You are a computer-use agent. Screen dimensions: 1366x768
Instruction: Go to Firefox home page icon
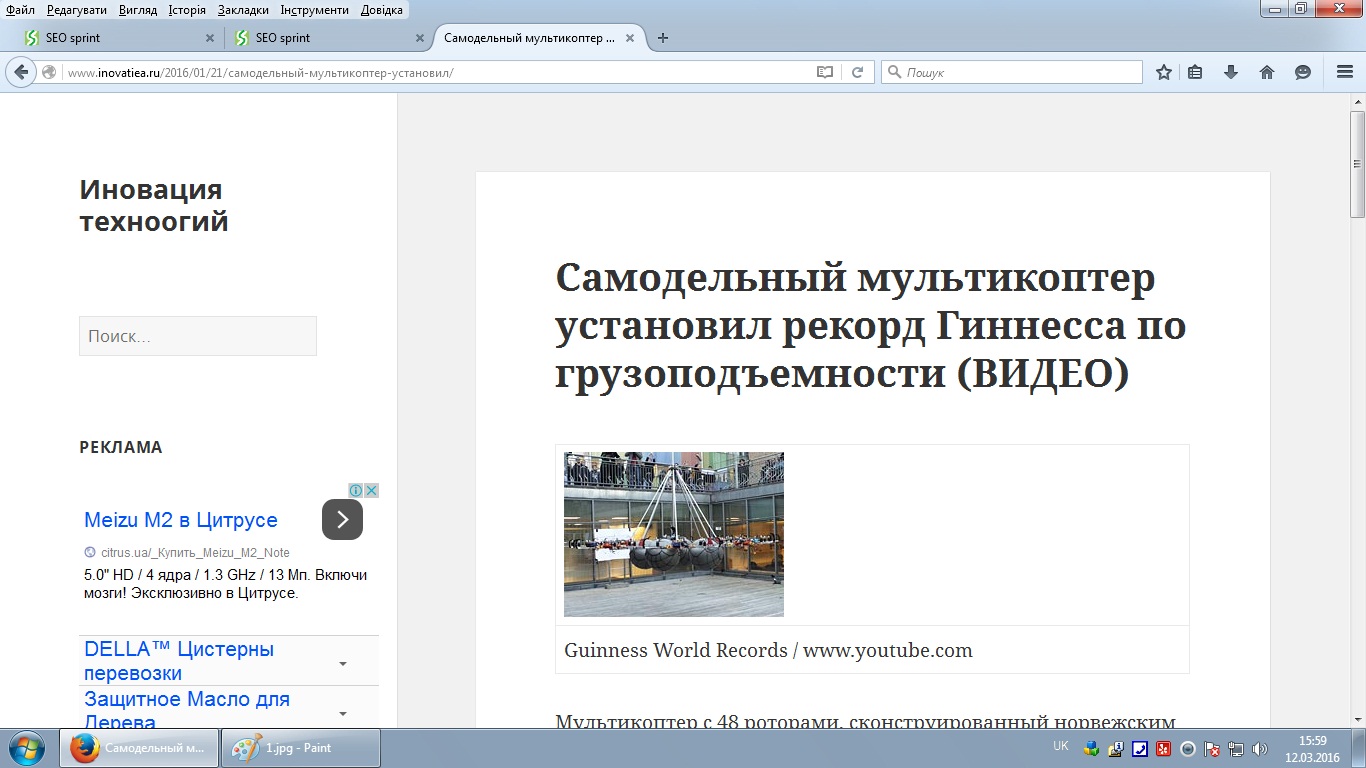tap(1267, 72)
